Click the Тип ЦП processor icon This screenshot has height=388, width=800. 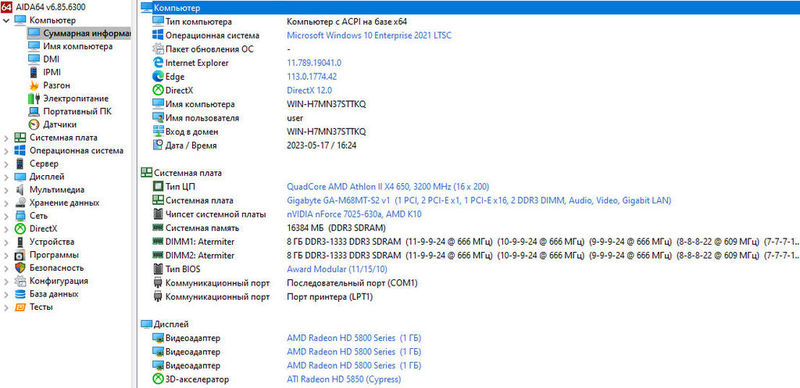(x=158, y=187)
